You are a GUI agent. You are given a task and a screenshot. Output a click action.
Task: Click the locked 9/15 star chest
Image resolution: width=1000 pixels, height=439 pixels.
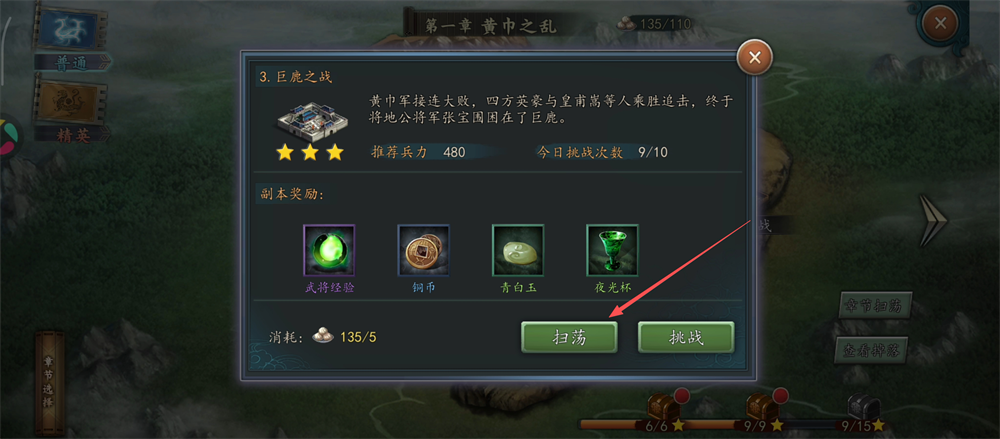coord(864,406)
